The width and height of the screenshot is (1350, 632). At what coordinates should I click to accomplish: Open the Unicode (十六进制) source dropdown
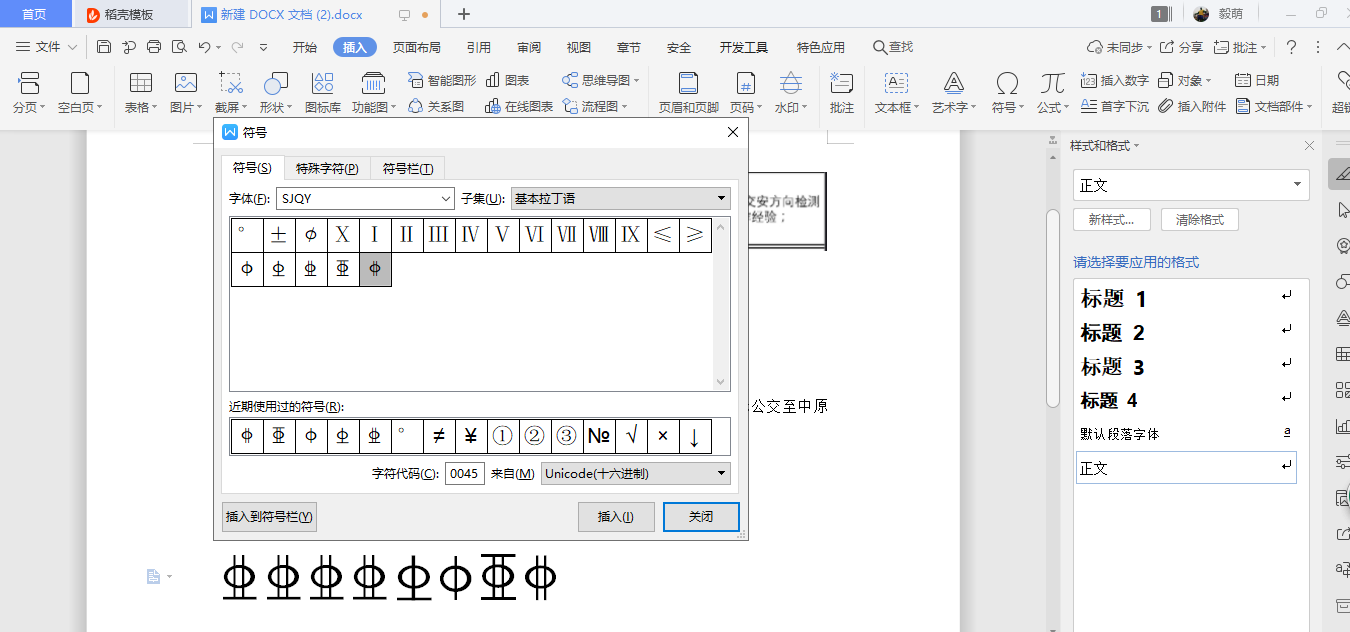pyautogui.click(x=722, y=473)
